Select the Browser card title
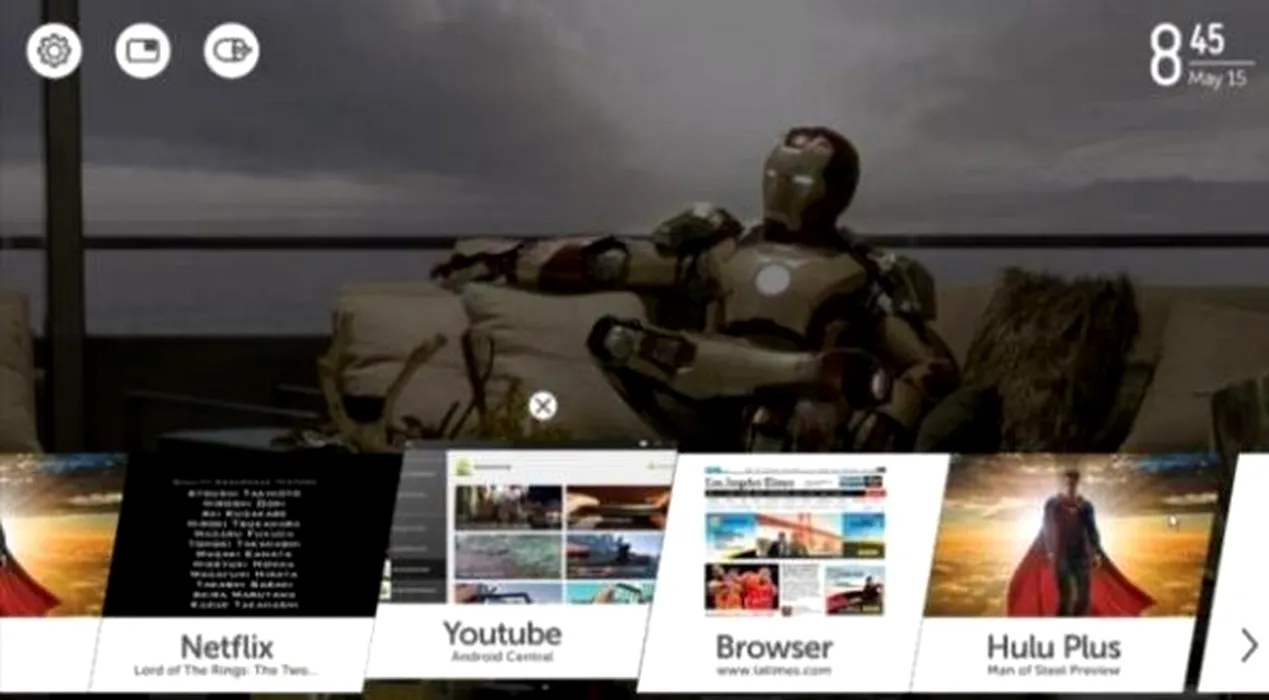 coord(773,647)
